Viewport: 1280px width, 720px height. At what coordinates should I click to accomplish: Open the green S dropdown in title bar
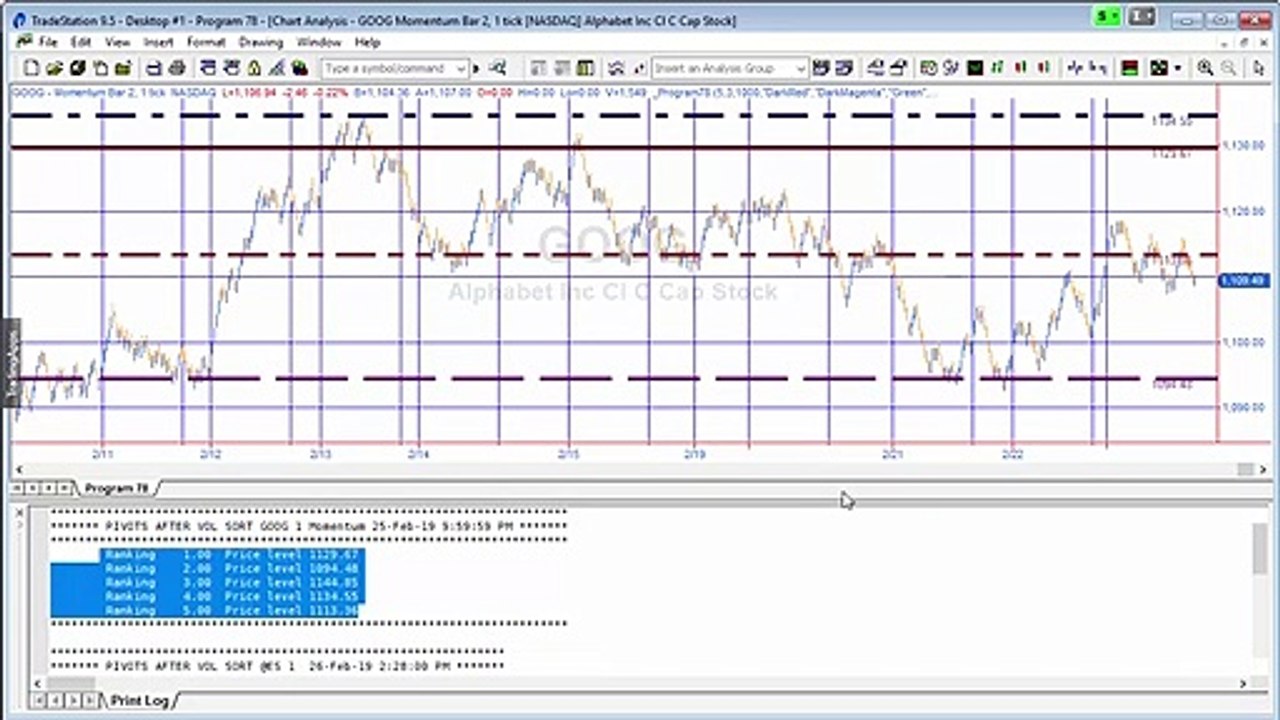point(1107,17)
